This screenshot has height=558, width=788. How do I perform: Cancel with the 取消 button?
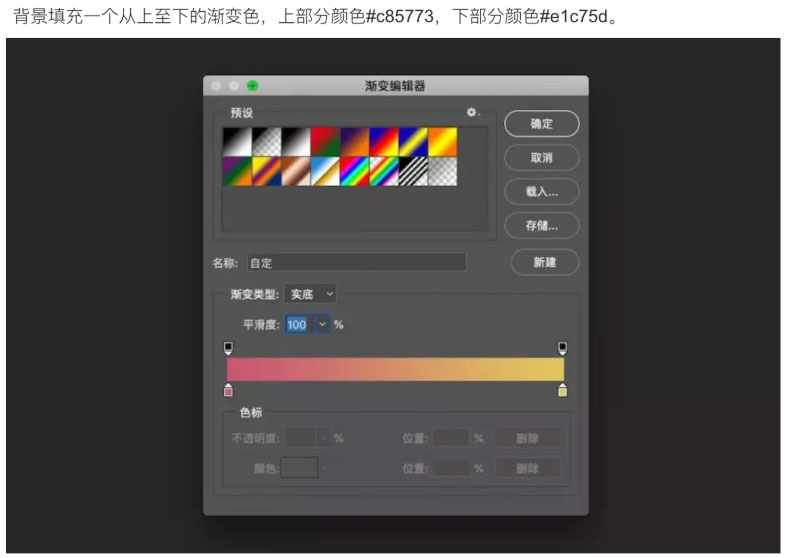pyautogui.click(x=542, y=158)
